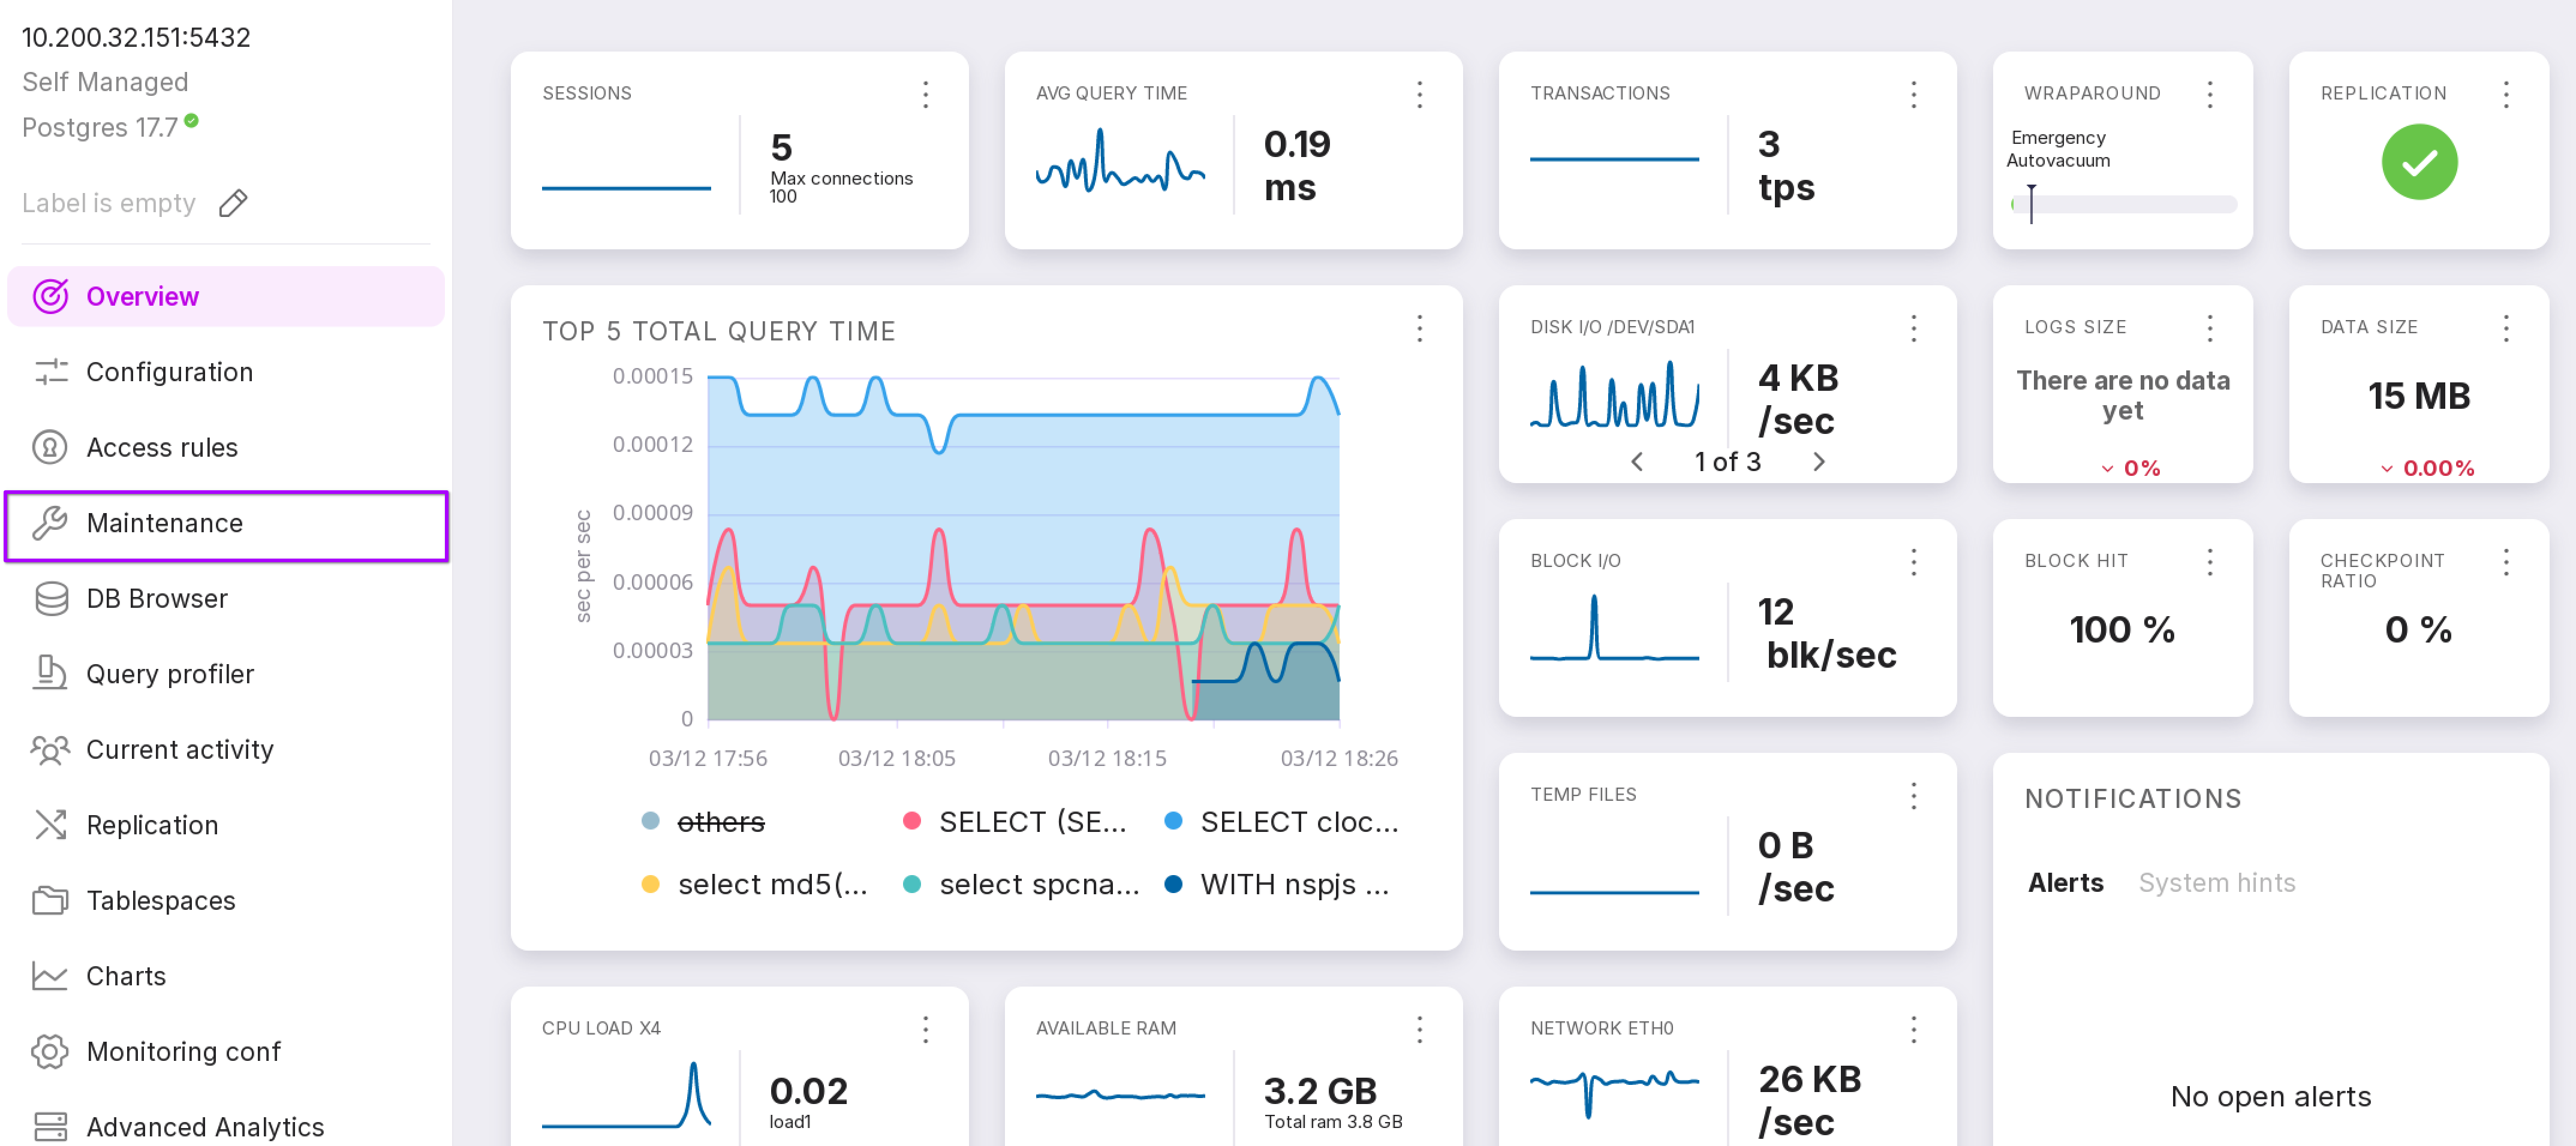Toggle 'WITH nspjs ...' legend series
2576x1146 pixels.
1293,884
